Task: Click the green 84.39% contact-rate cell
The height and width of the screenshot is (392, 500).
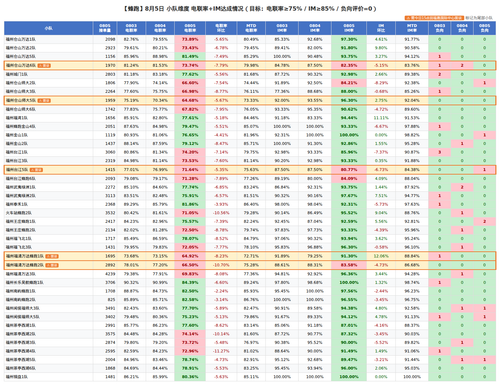Action: tap(190, 283)
